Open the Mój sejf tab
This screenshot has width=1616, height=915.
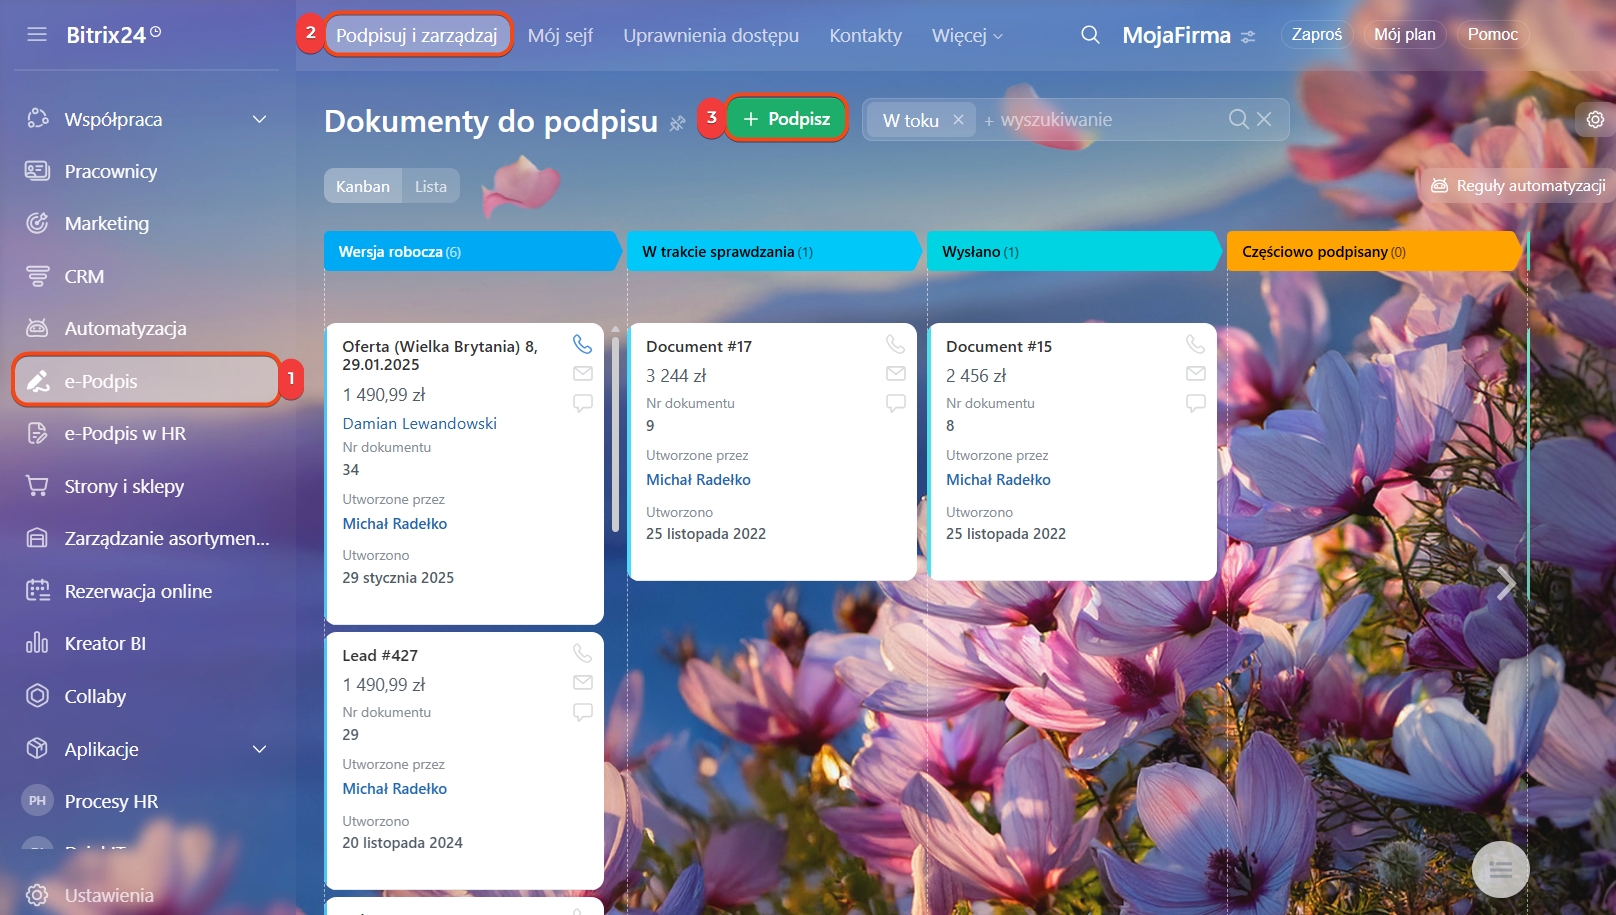click(560, 36)
